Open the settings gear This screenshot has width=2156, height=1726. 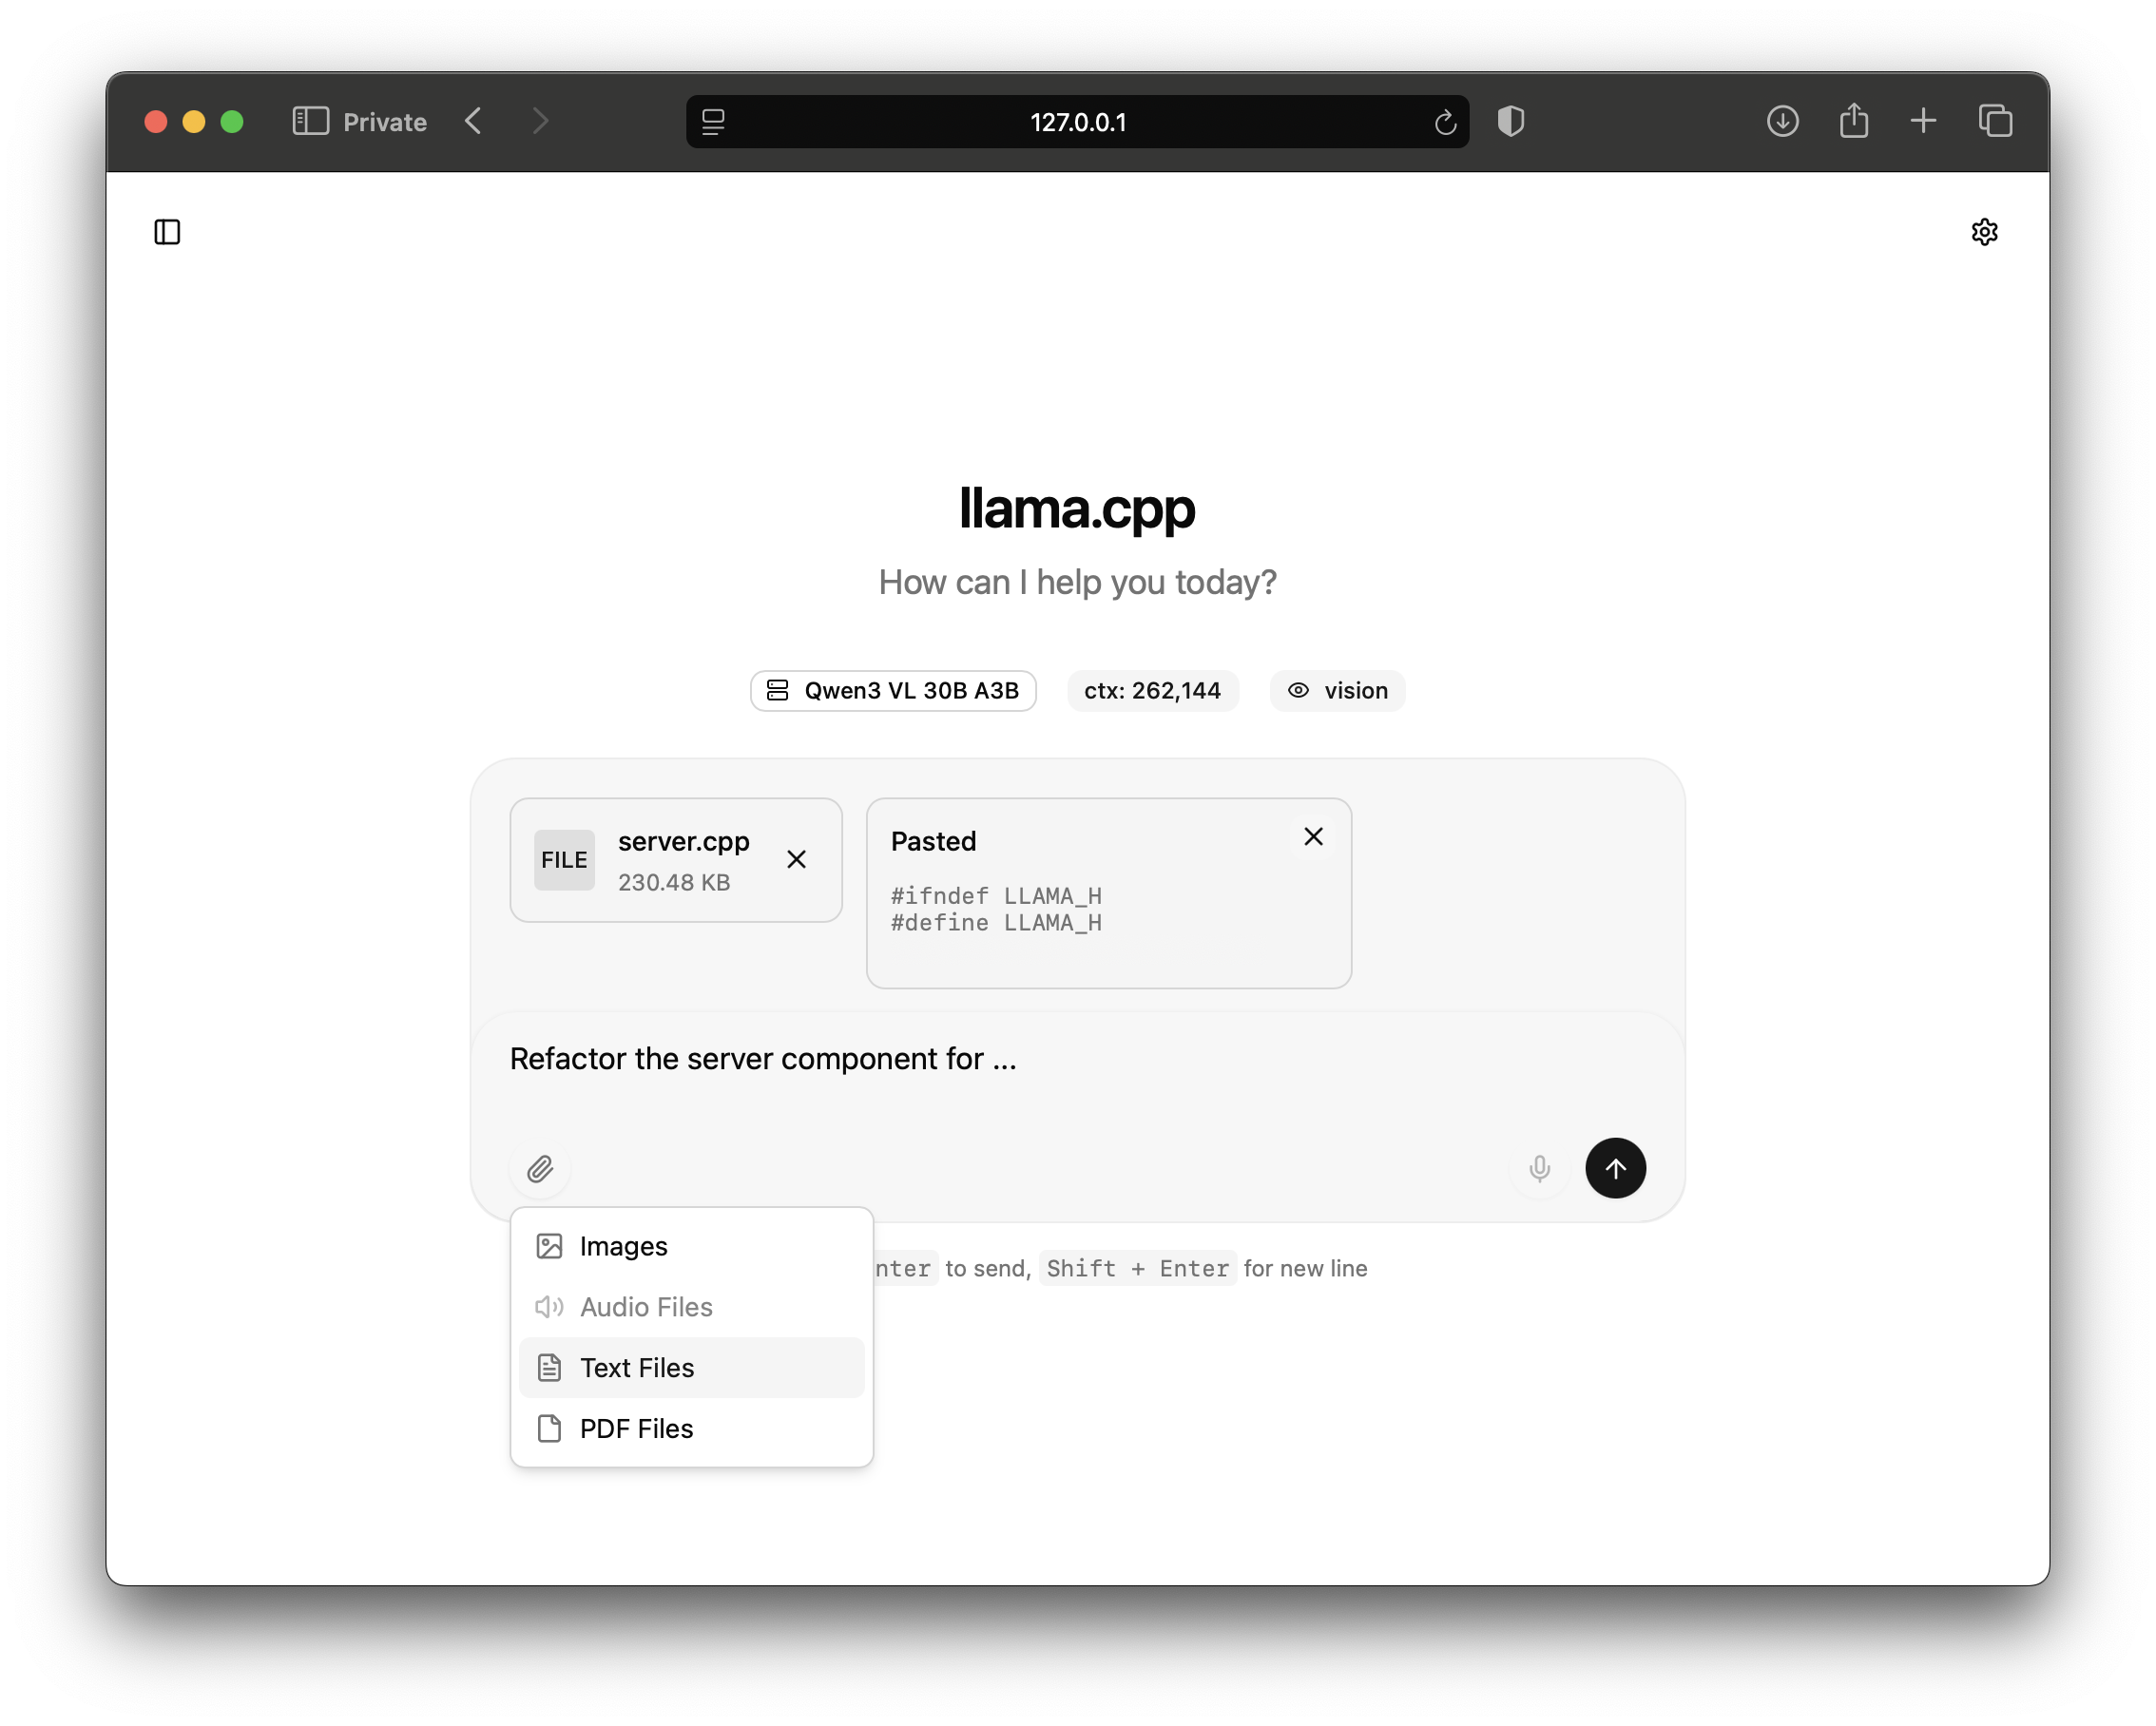point(1984,232)
